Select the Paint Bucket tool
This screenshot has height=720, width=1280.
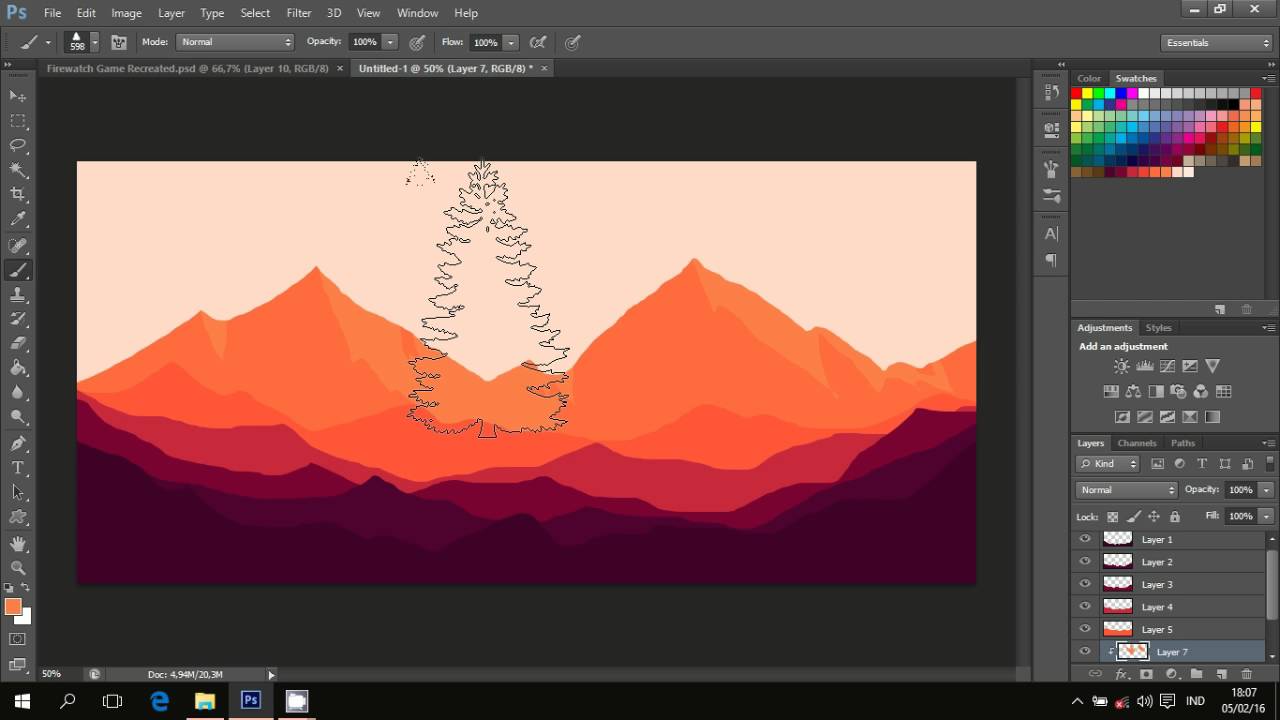18,368
